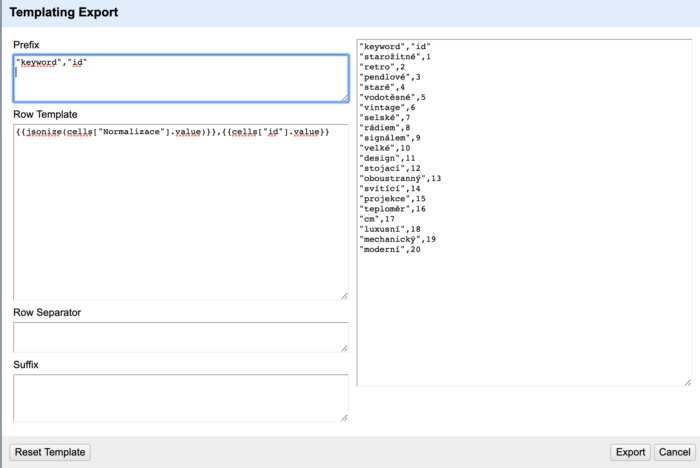Click the "keyword","id" text in Prefix
The image size is (700, 468).
(x=52, y=62)
